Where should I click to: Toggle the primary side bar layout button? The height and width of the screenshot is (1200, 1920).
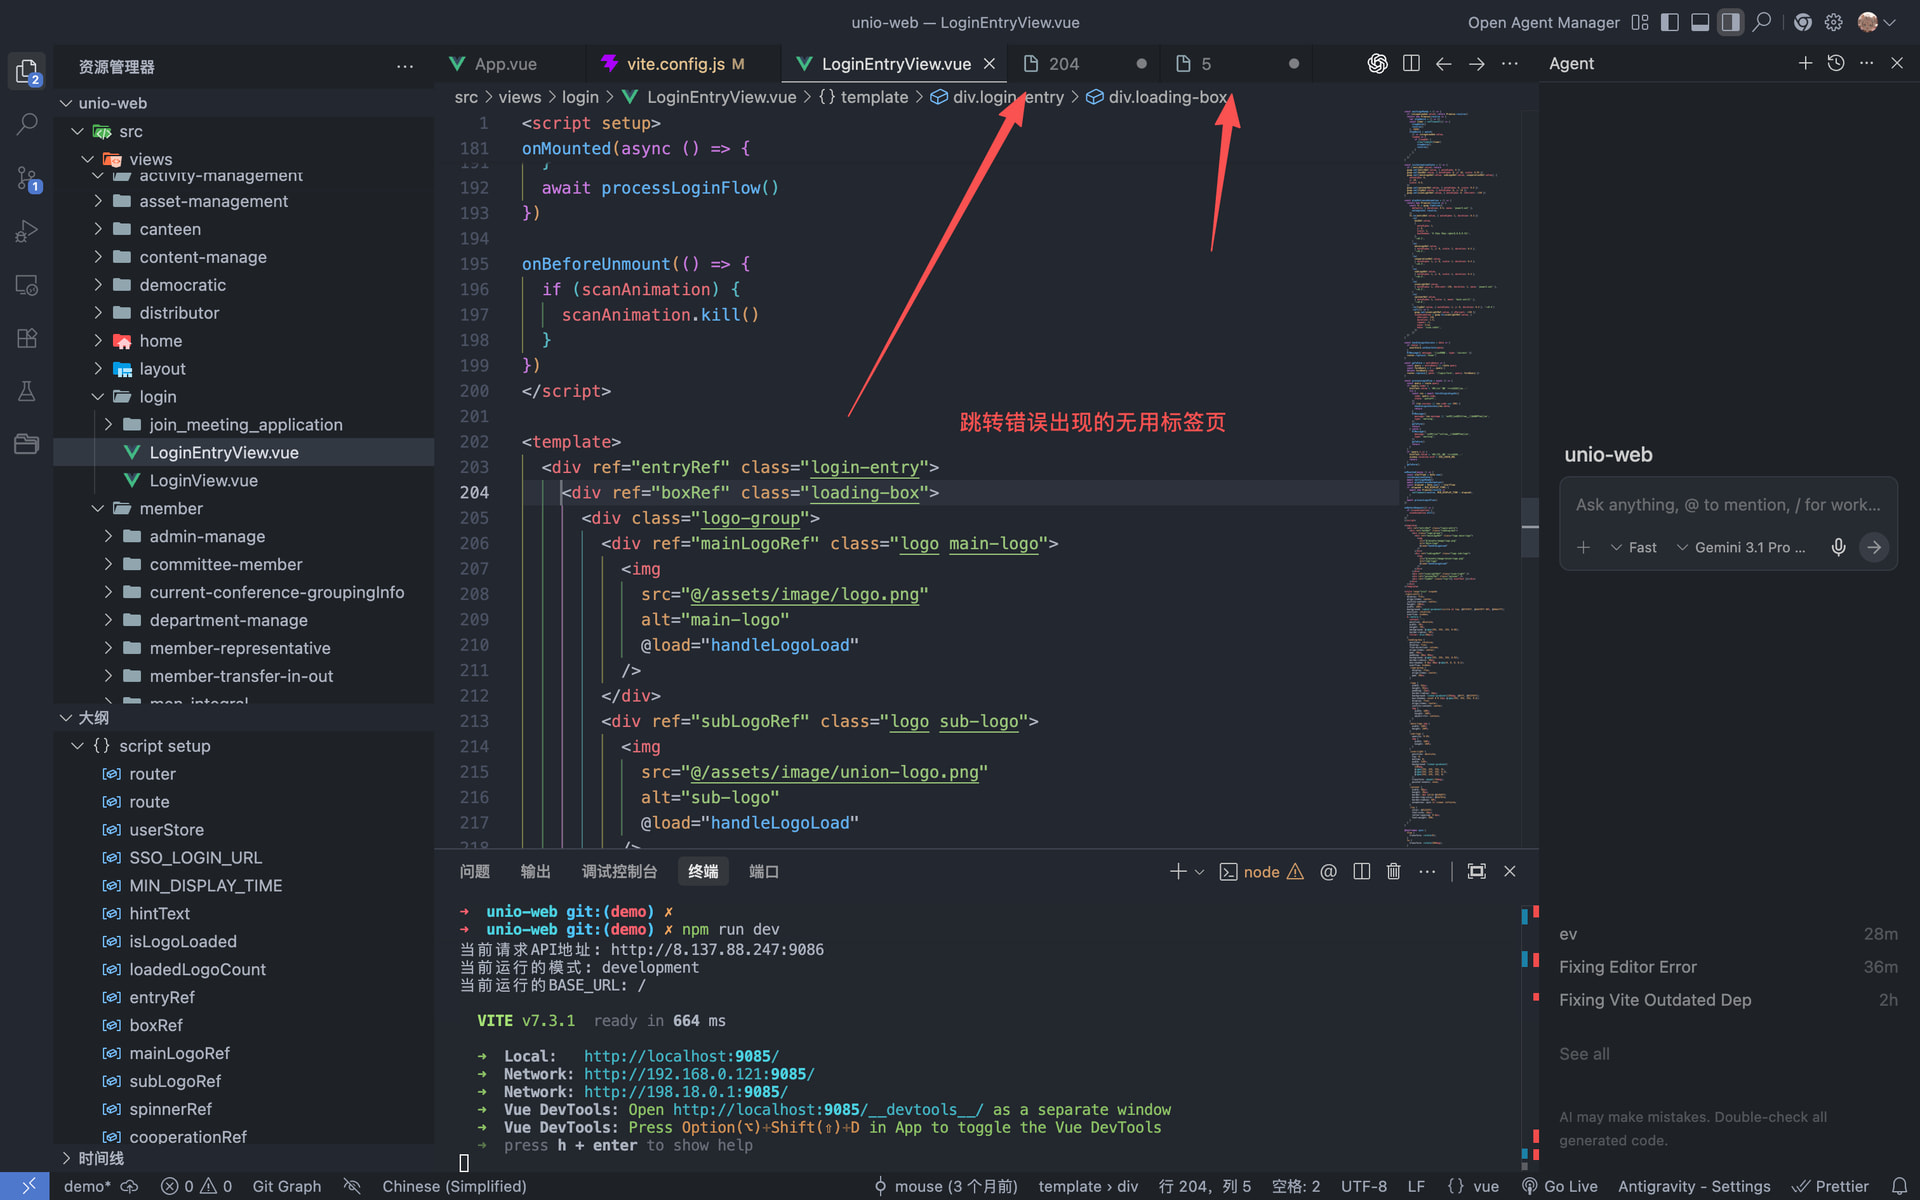click(1669, 22)
